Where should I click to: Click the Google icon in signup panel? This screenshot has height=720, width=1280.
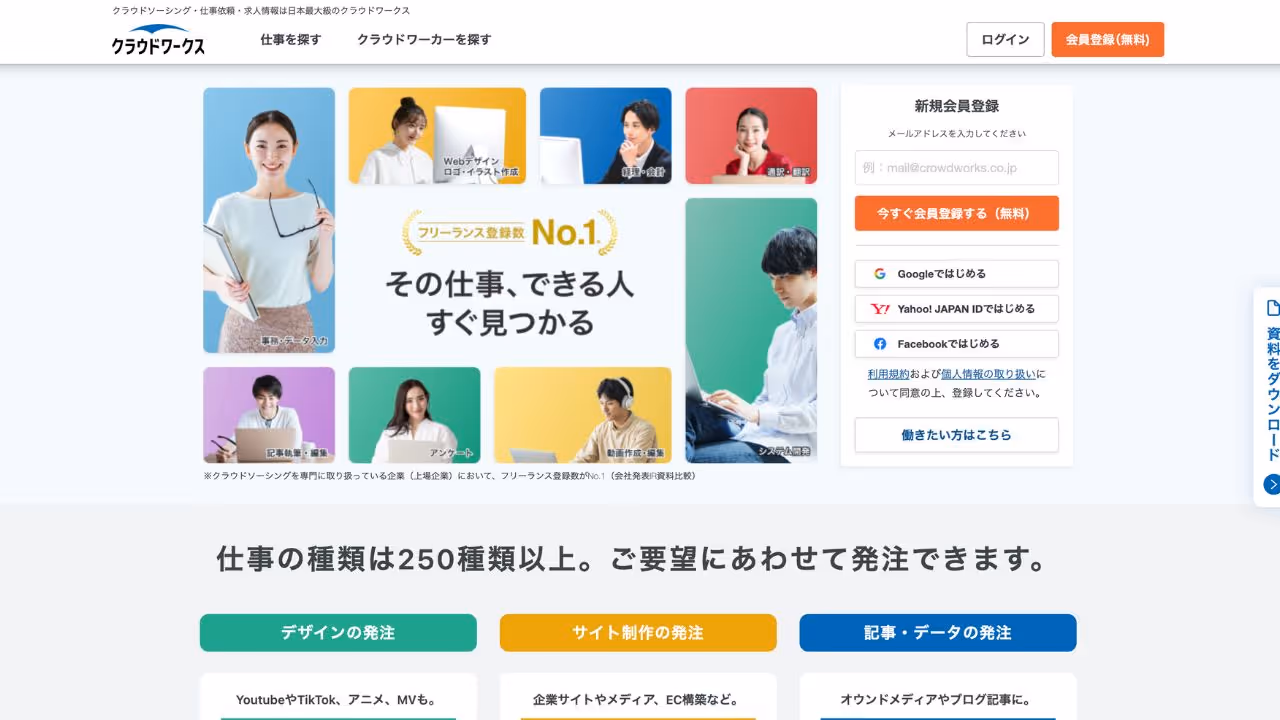click(880, 274)
